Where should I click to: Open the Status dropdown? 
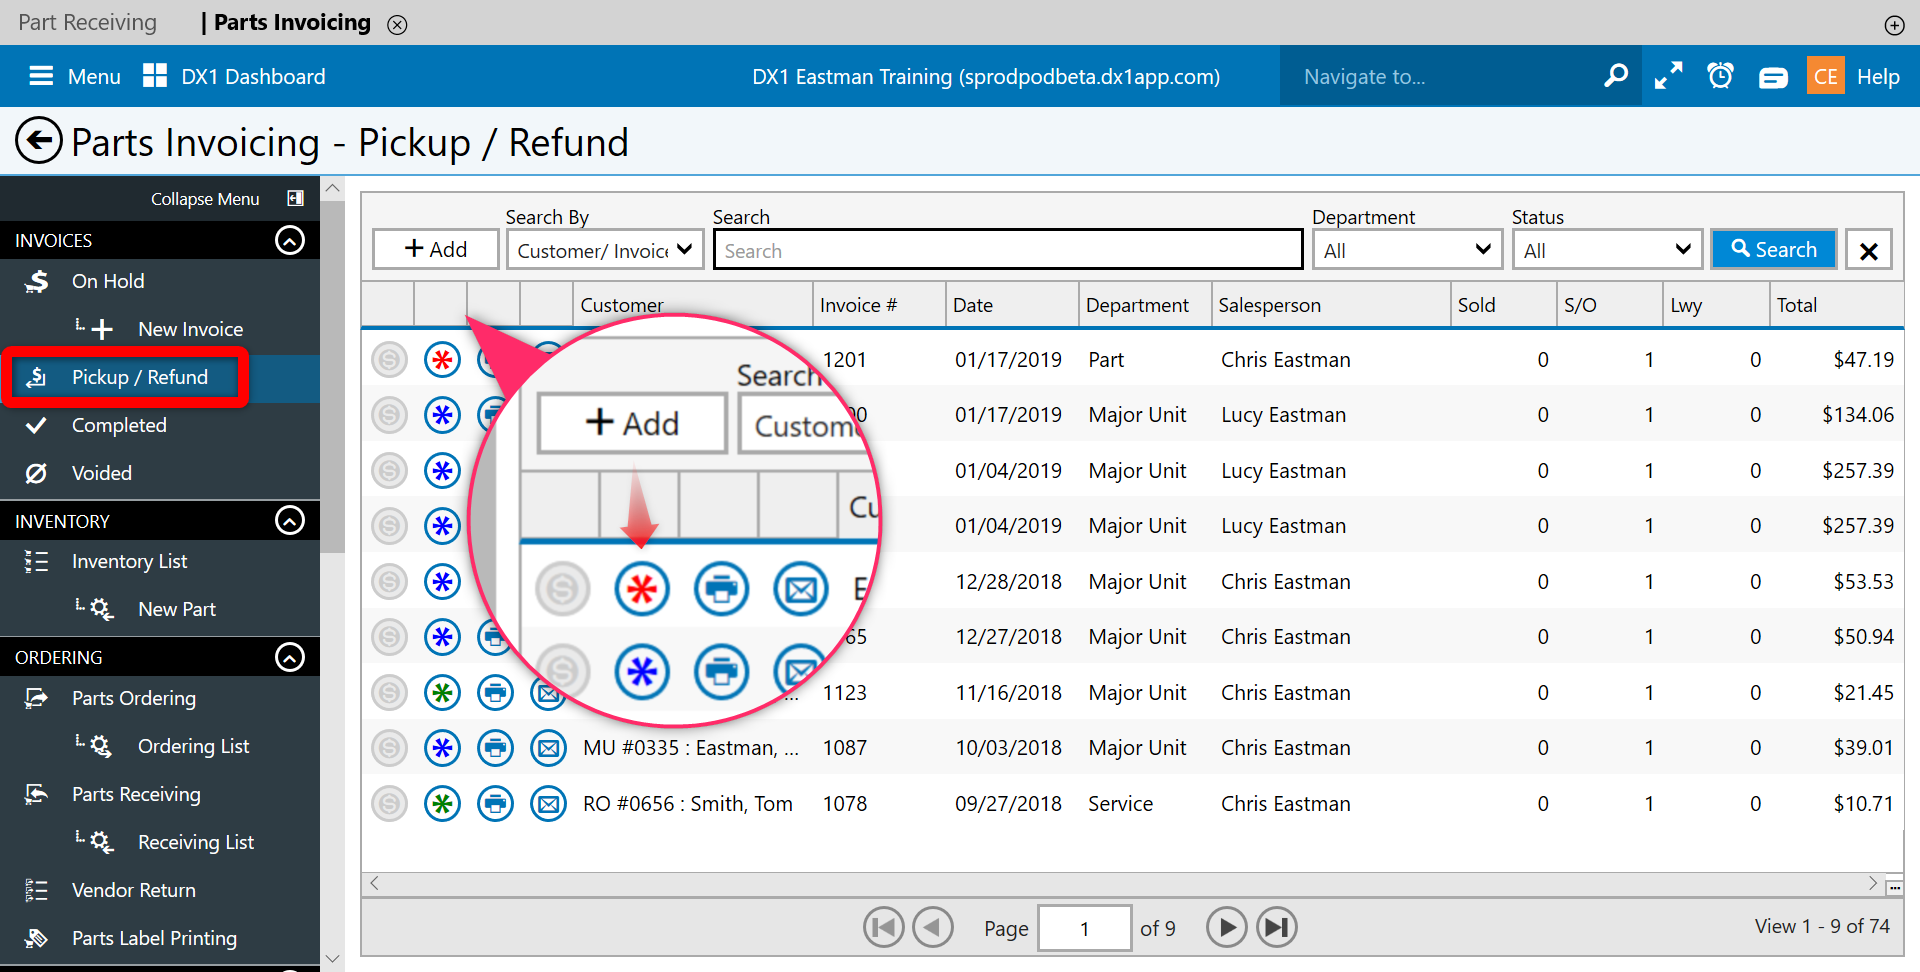(1607, 250)
